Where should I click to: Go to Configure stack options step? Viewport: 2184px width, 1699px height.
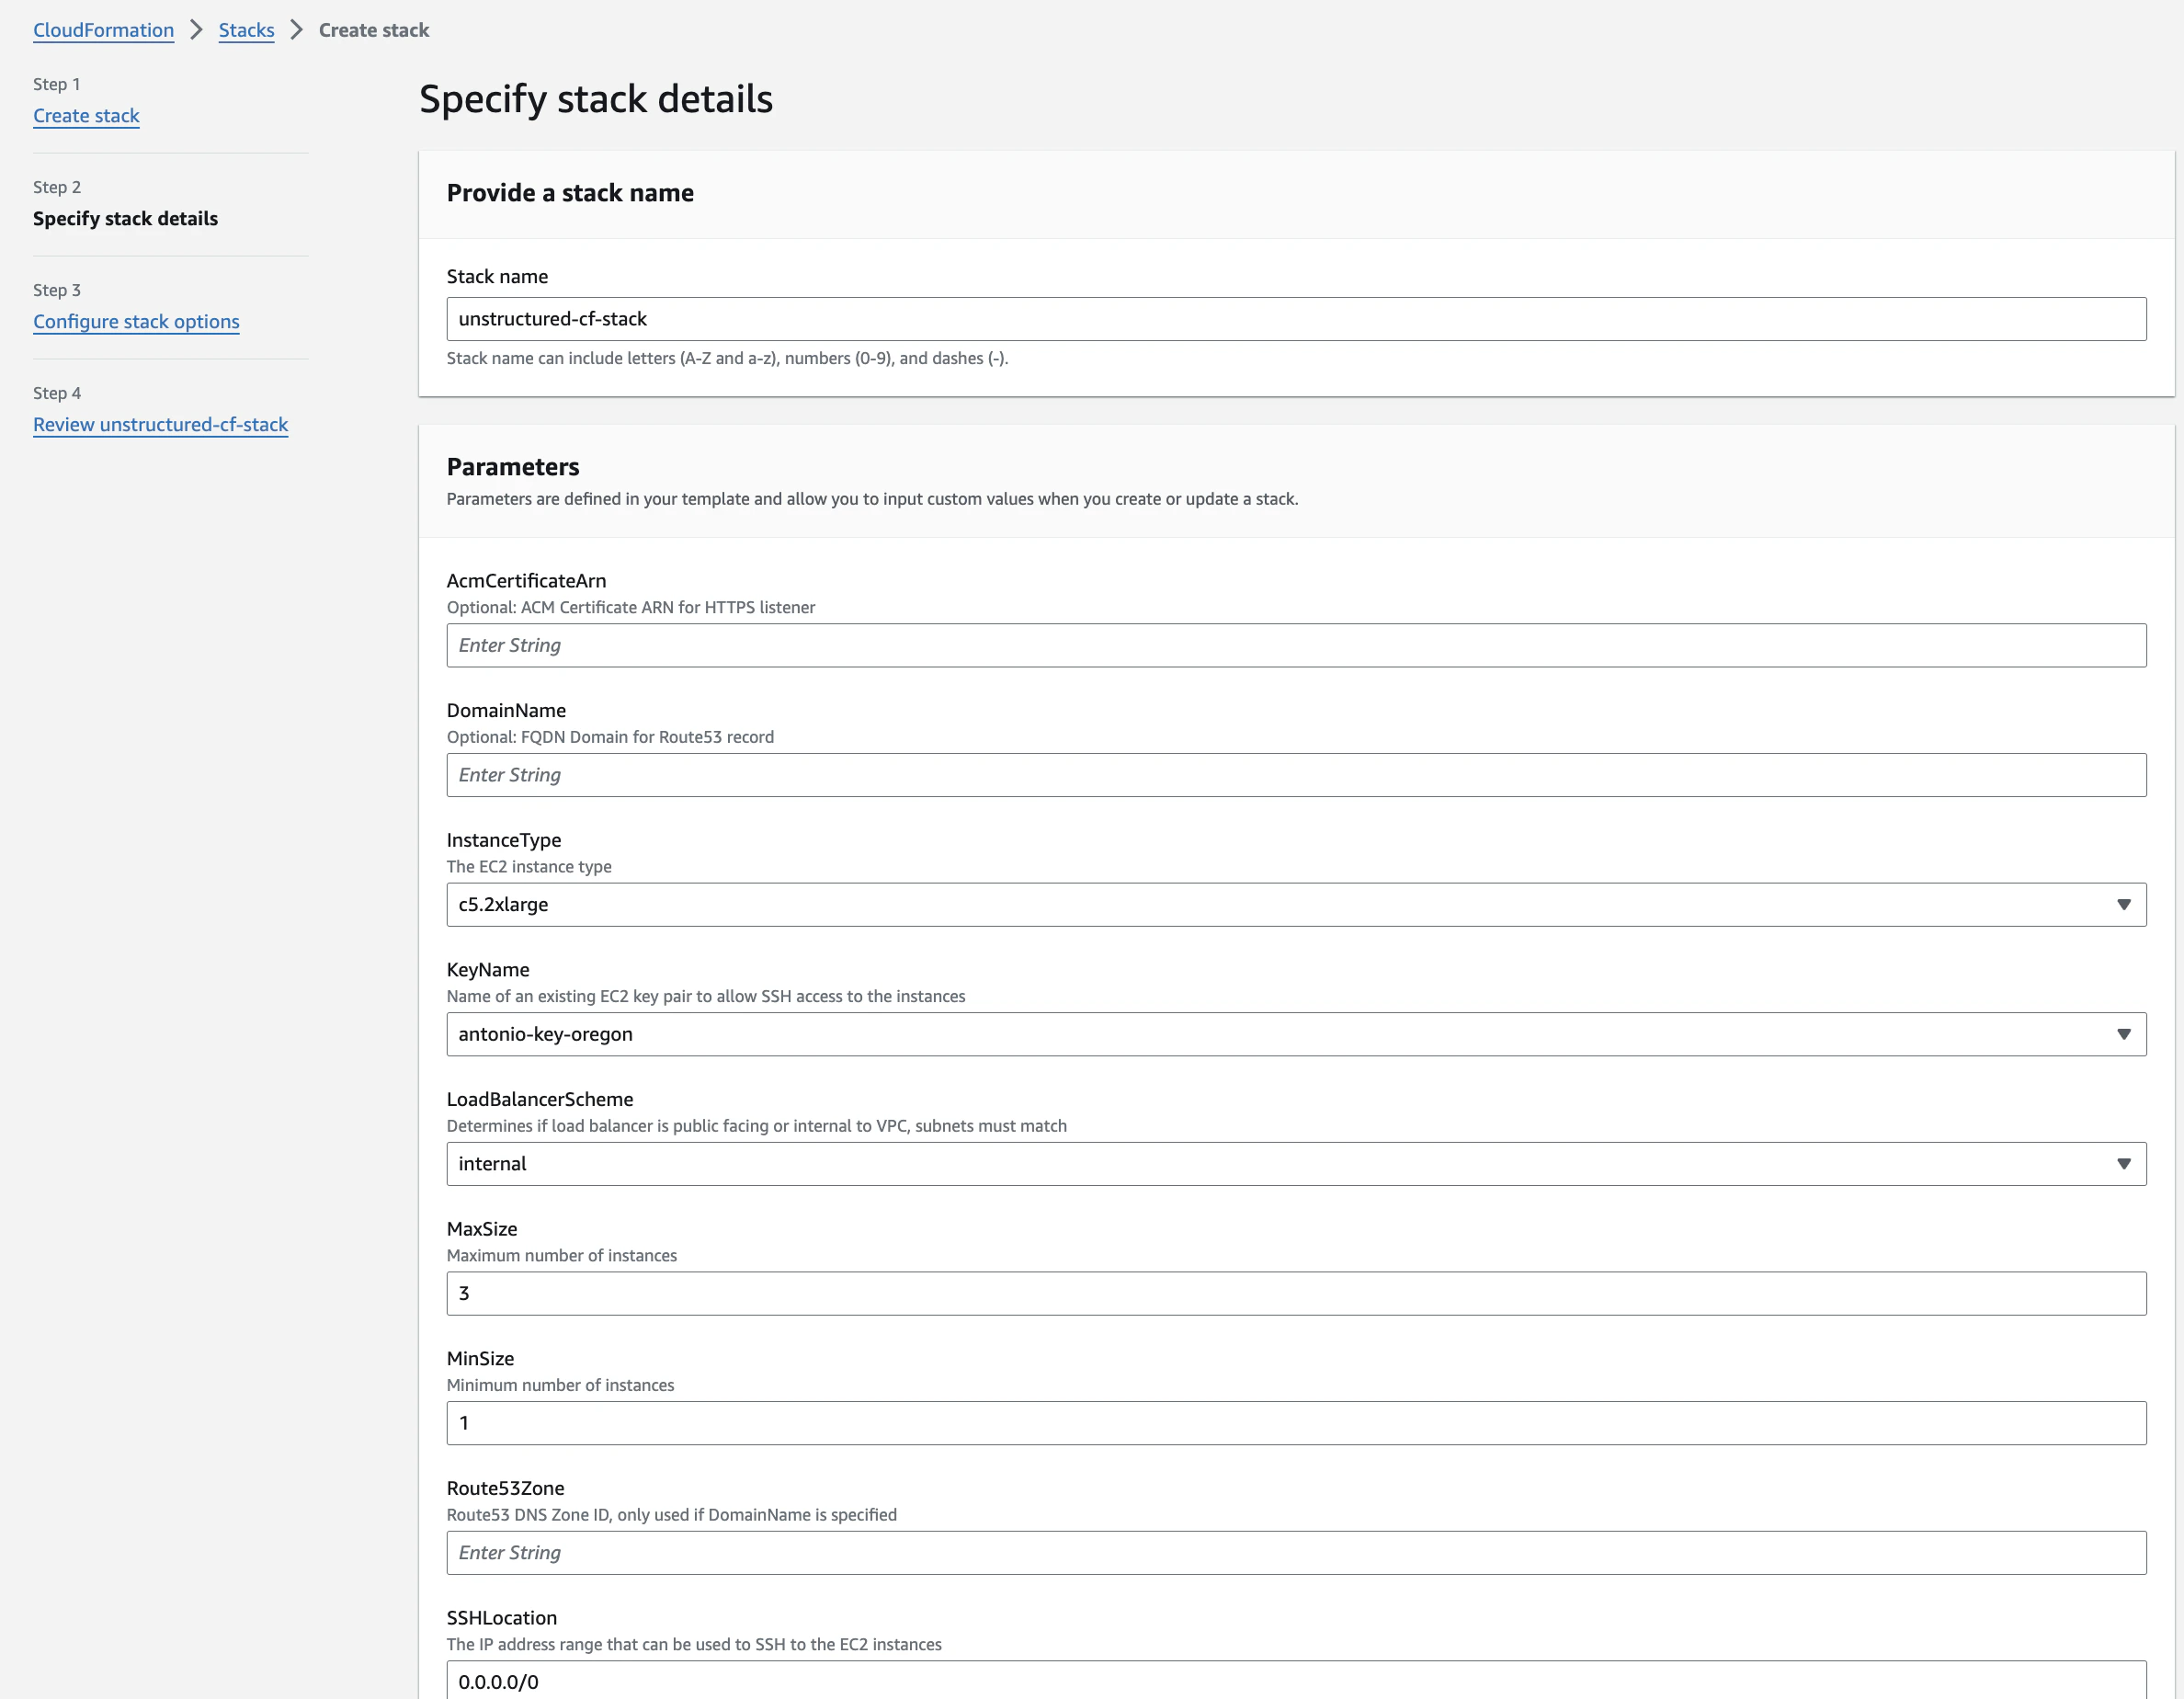pyautogui.click(x=136, y=321)
